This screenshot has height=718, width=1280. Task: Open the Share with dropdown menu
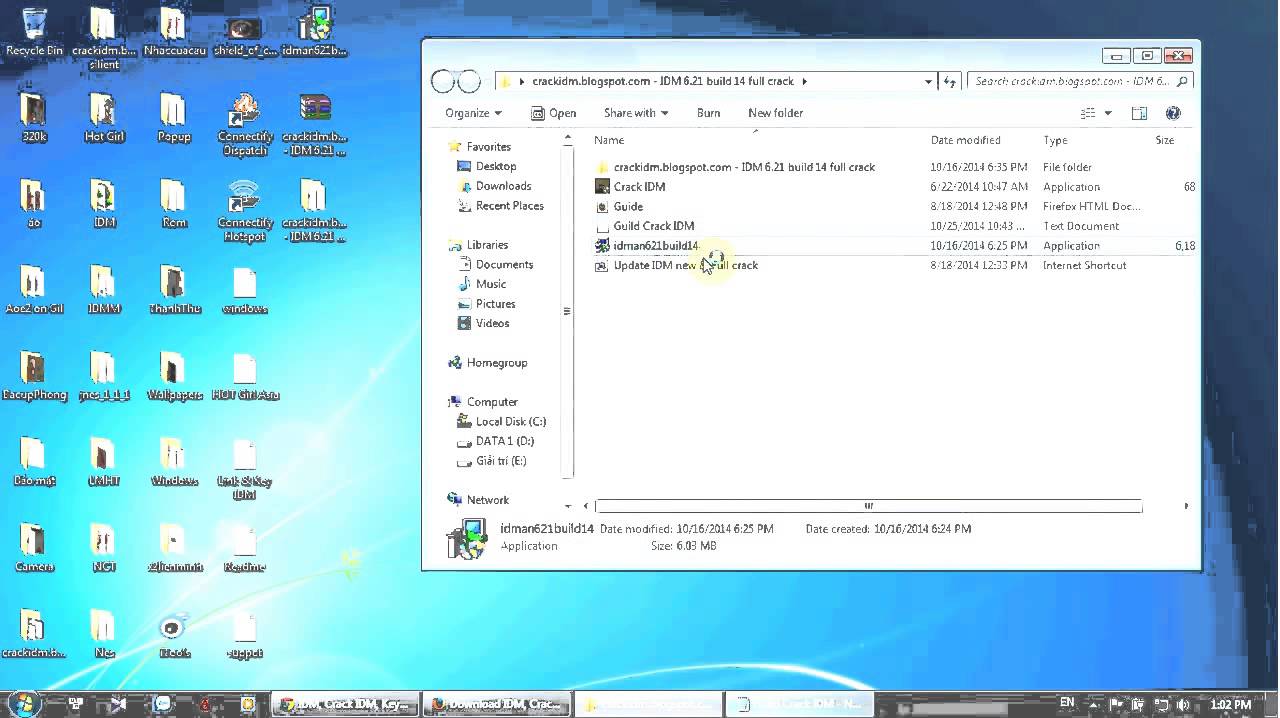pyautogui.click(x=636, y=113)
